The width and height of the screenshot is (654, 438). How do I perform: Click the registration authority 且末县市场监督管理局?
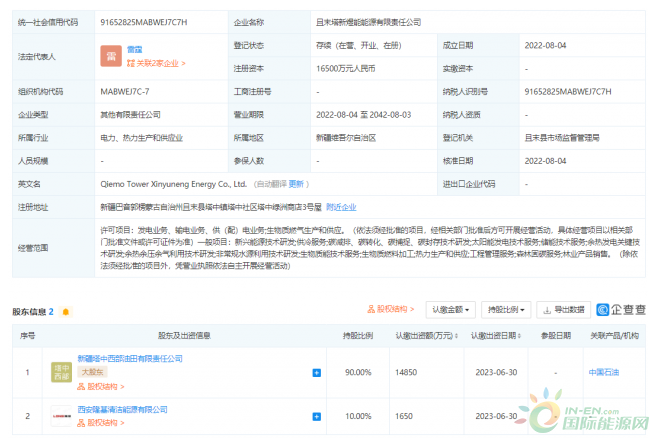tap(562, 138)
